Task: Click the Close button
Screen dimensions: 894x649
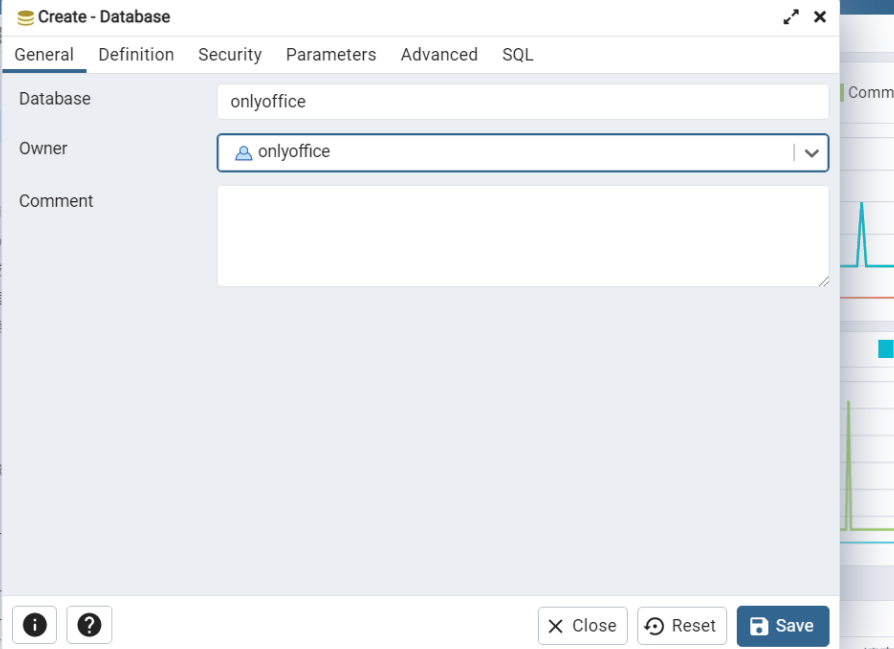Action: 583,626
